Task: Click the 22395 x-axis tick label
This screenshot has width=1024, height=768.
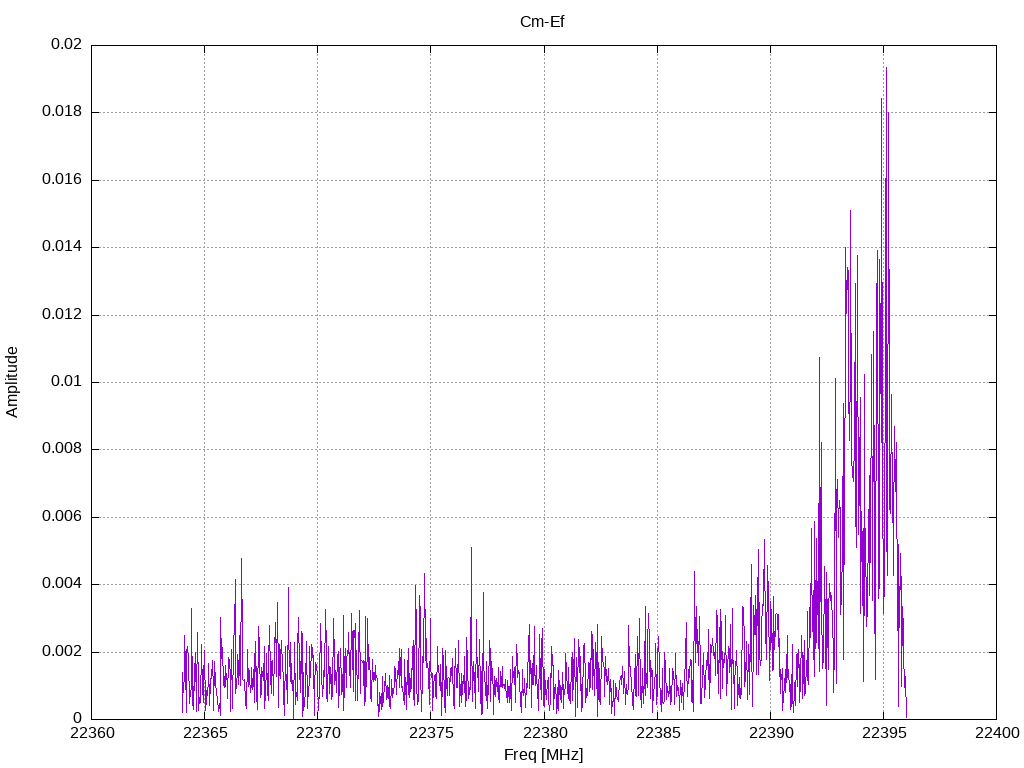Action: (884, 733)
